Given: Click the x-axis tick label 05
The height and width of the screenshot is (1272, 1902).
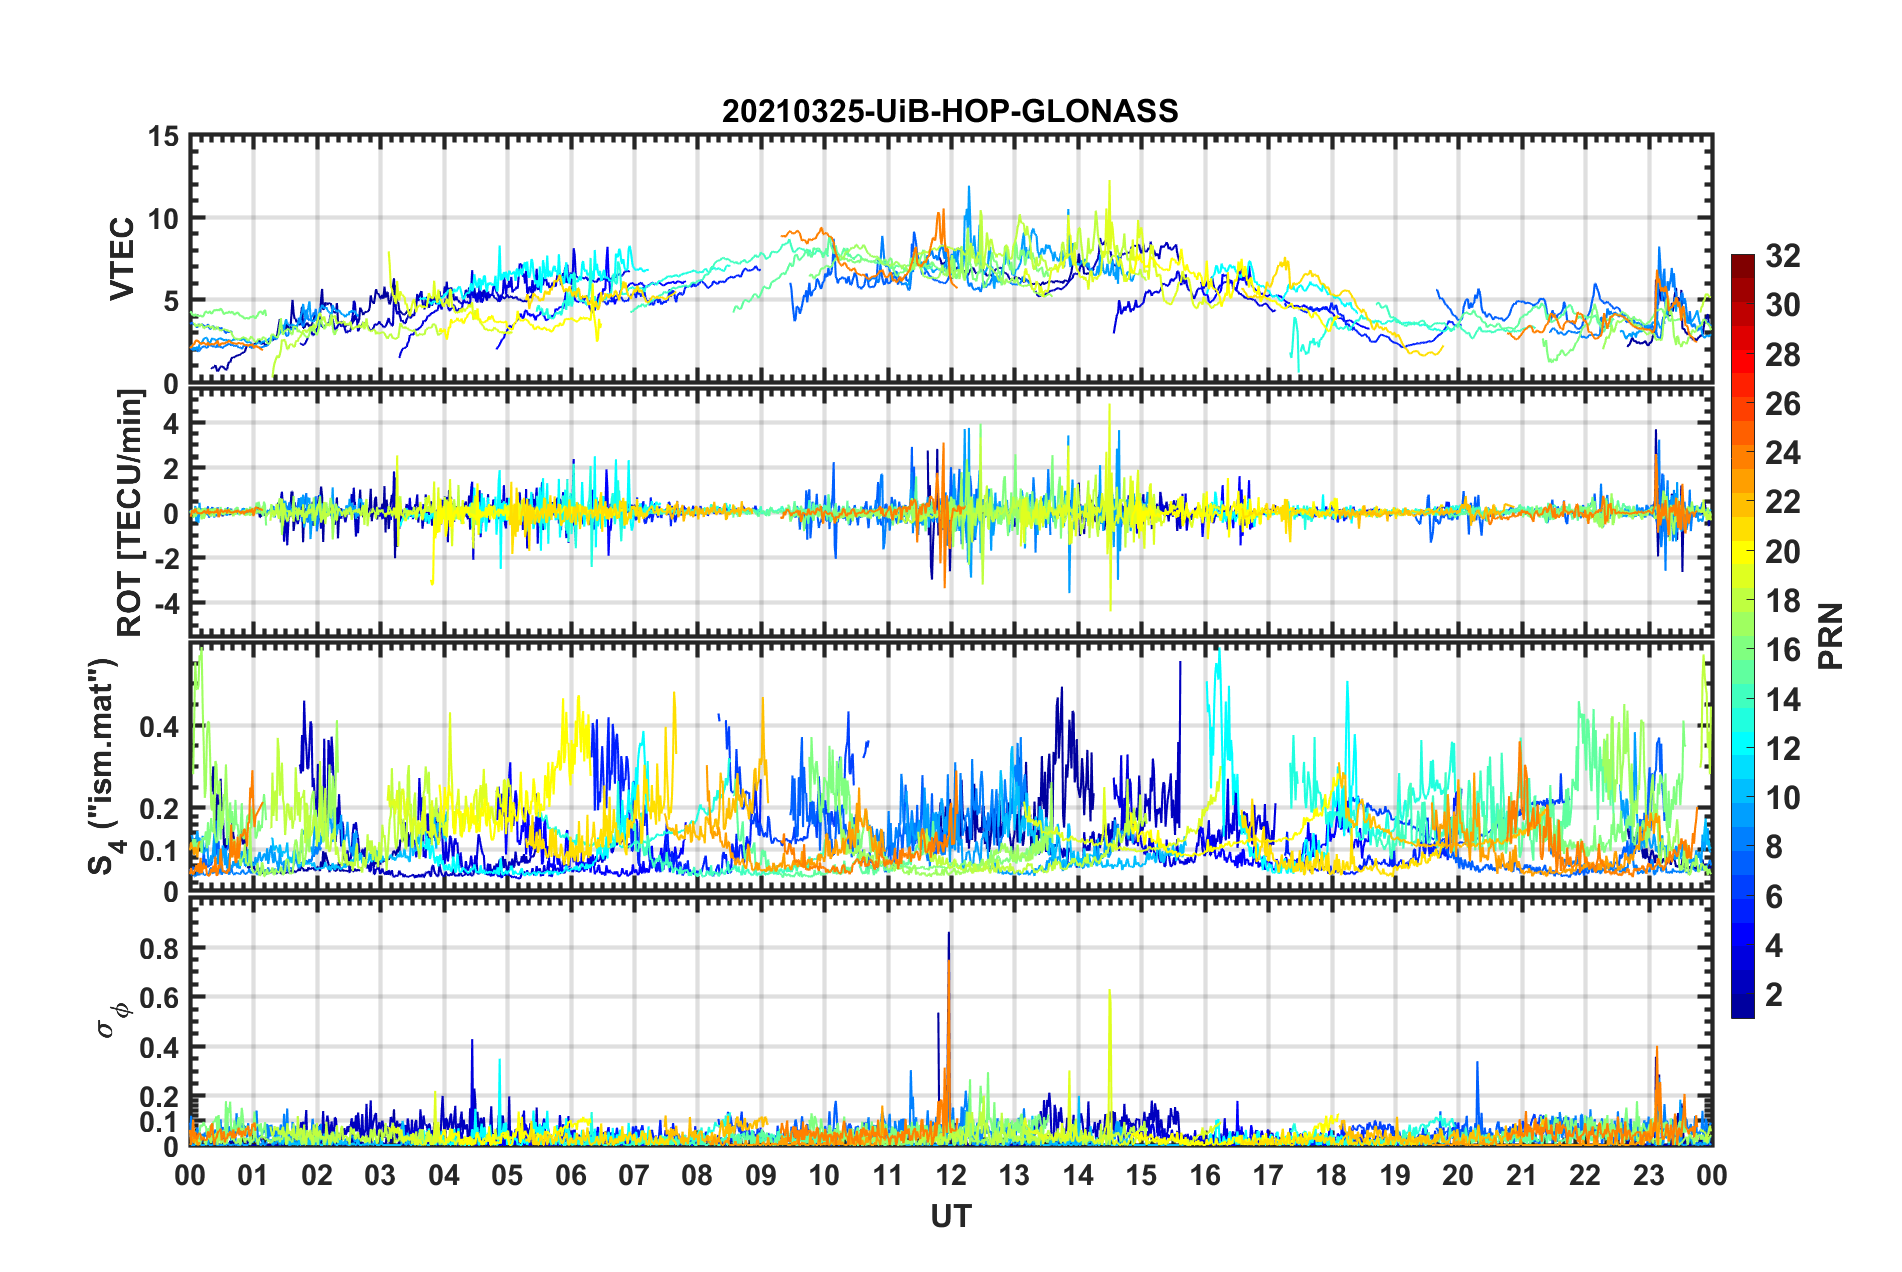Looking at the screenshot, I should pos(507,1175).
